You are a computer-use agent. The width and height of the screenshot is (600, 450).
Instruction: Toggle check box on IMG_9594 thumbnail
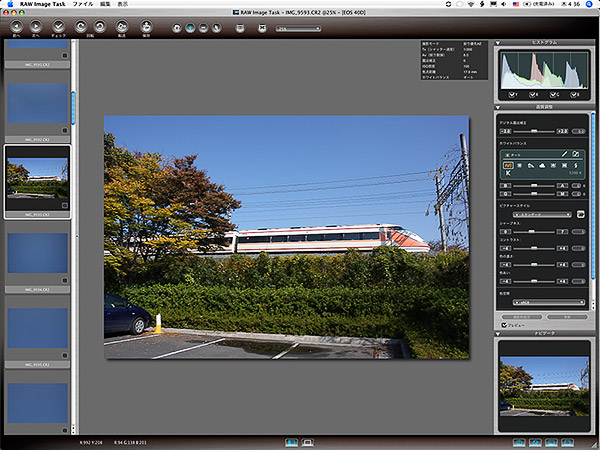pyautogui.click(x=65, y=280)
